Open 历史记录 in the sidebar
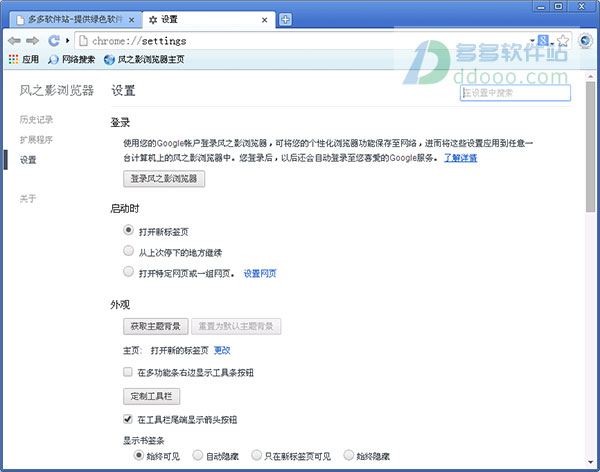Viewport: 600px width, 472px height. (36, 119)
